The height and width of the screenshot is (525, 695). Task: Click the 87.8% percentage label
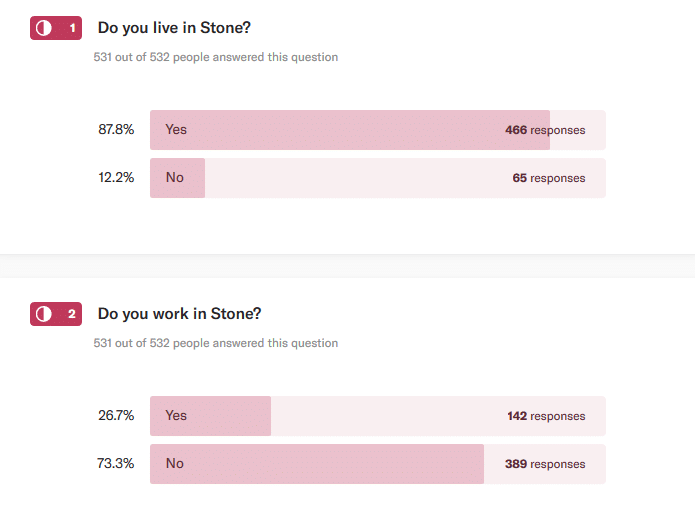pyautogui.click(x=116, y=130)
